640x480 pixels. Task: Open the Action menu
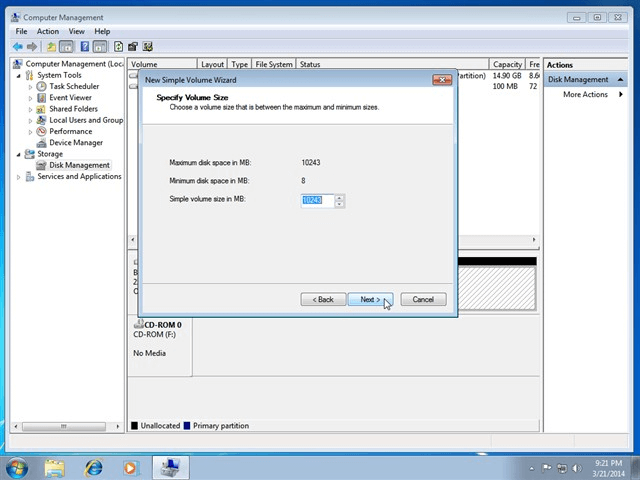(x=48, y=31)
